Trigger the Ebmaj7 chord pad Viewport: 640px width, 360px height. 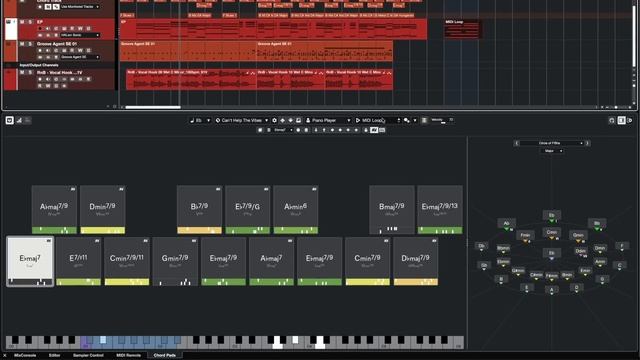coord(30,262)
